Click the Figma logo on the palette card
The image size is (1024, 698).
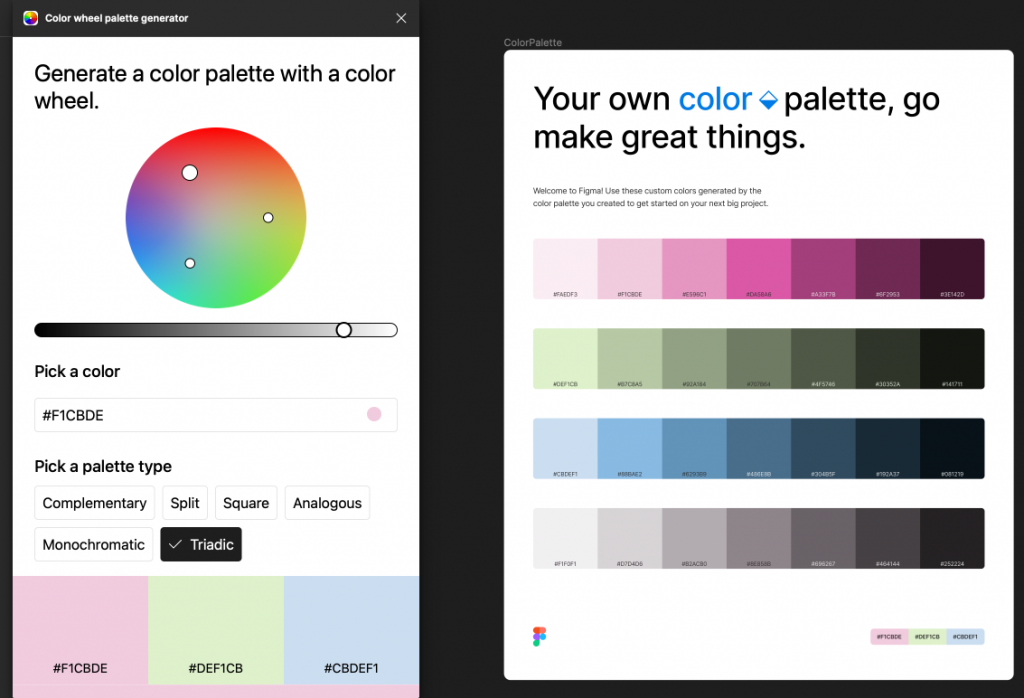coord(540,636)
